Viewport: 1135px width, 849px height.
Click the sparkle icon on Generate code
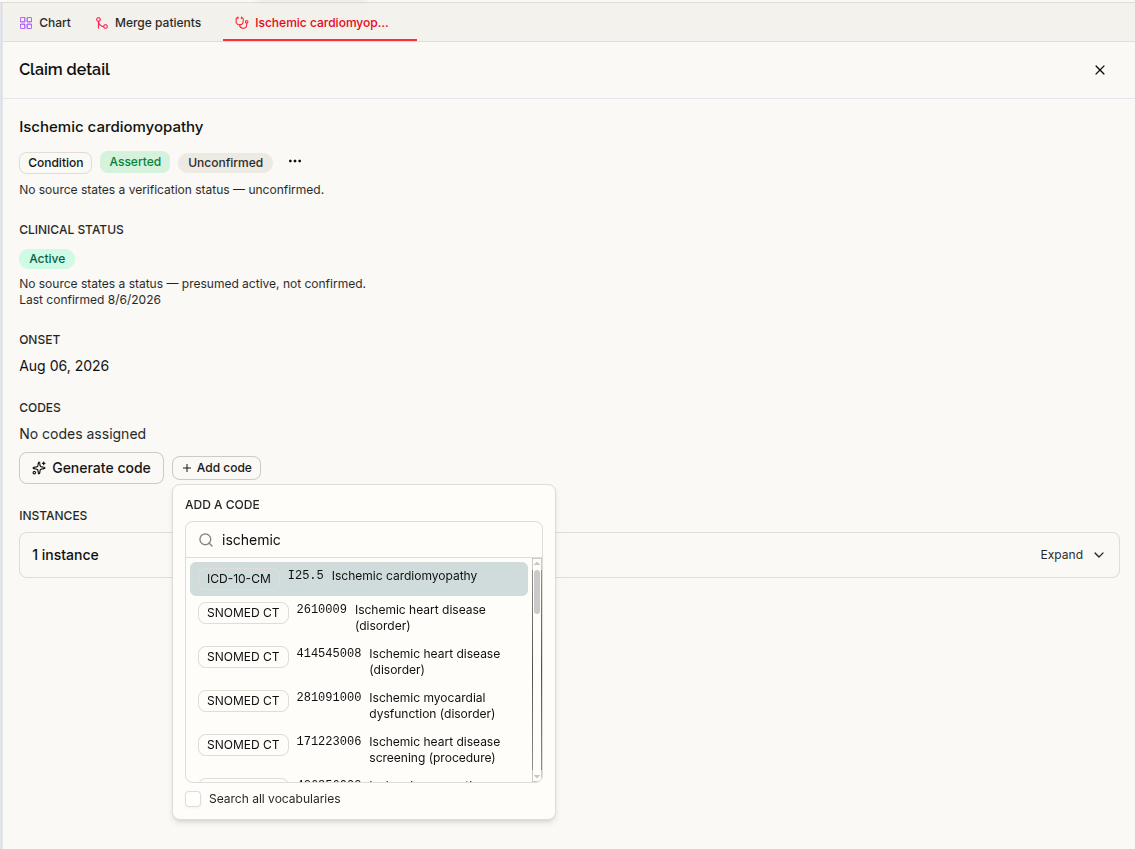[x=39, y=468]
